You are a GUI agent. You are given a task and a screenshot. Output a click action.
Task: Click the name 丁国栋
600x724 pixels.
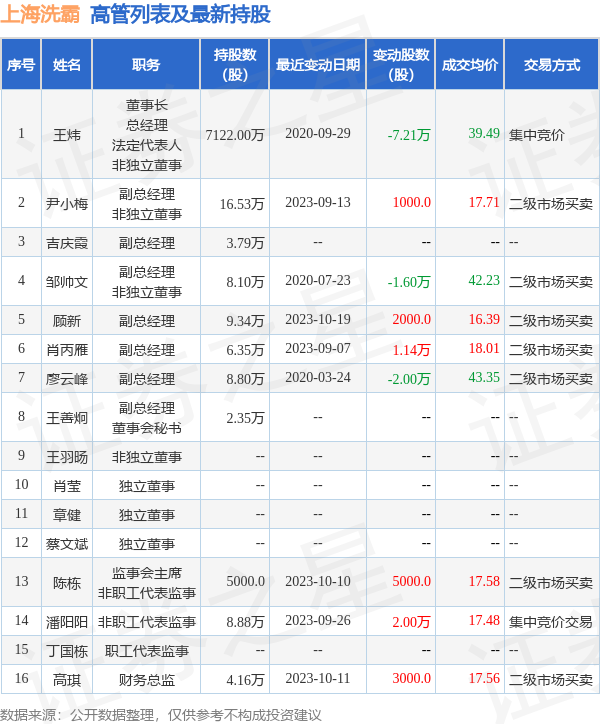(x=67, y=651)
